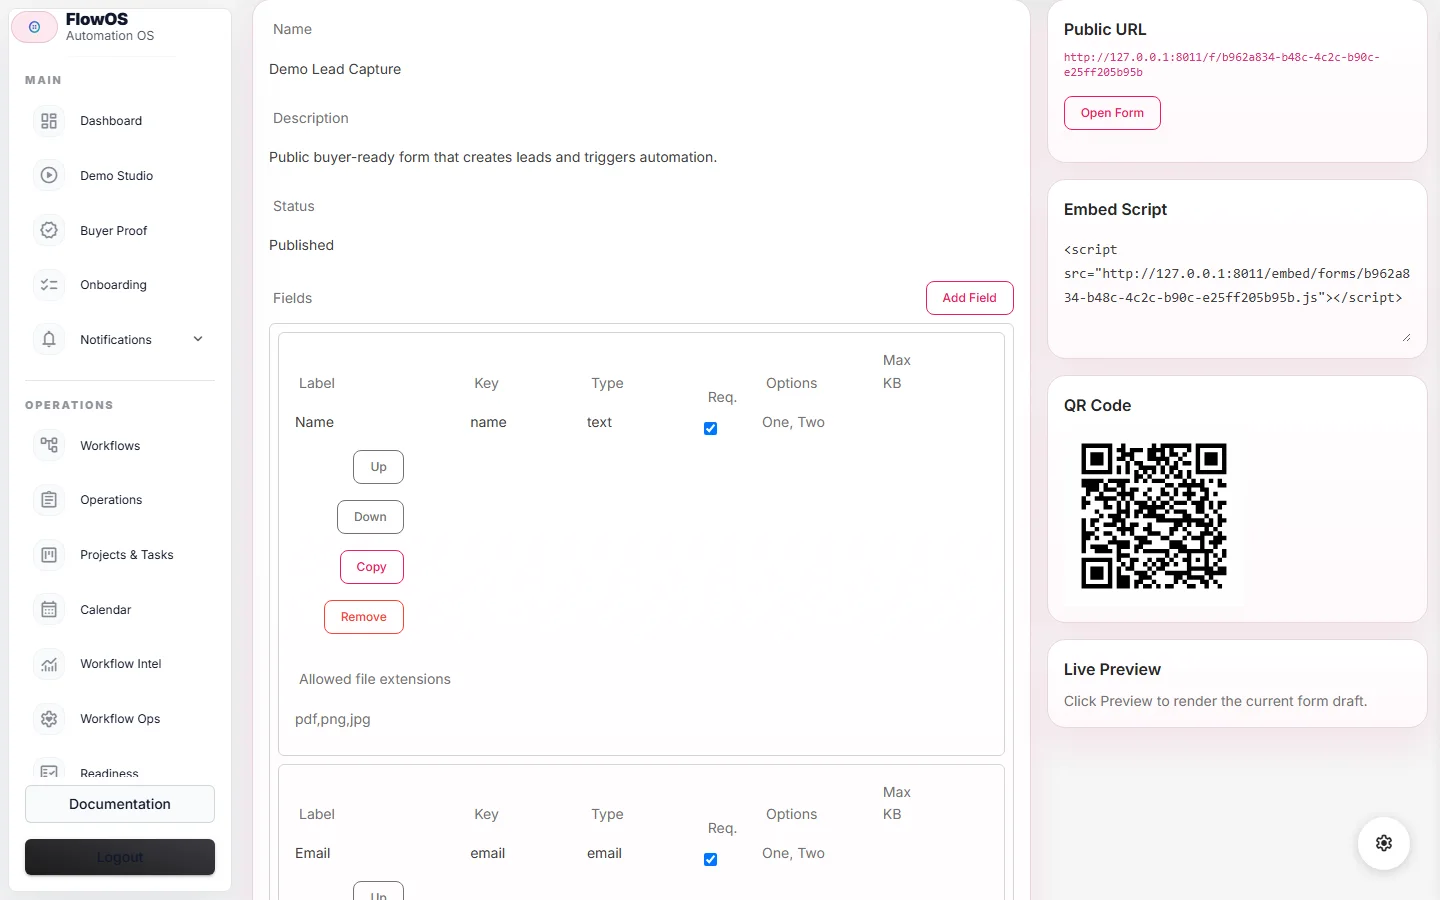Screen dimensions: 1440x900
Task: Click 'Click Preview to render' text
Action: 1215,701
